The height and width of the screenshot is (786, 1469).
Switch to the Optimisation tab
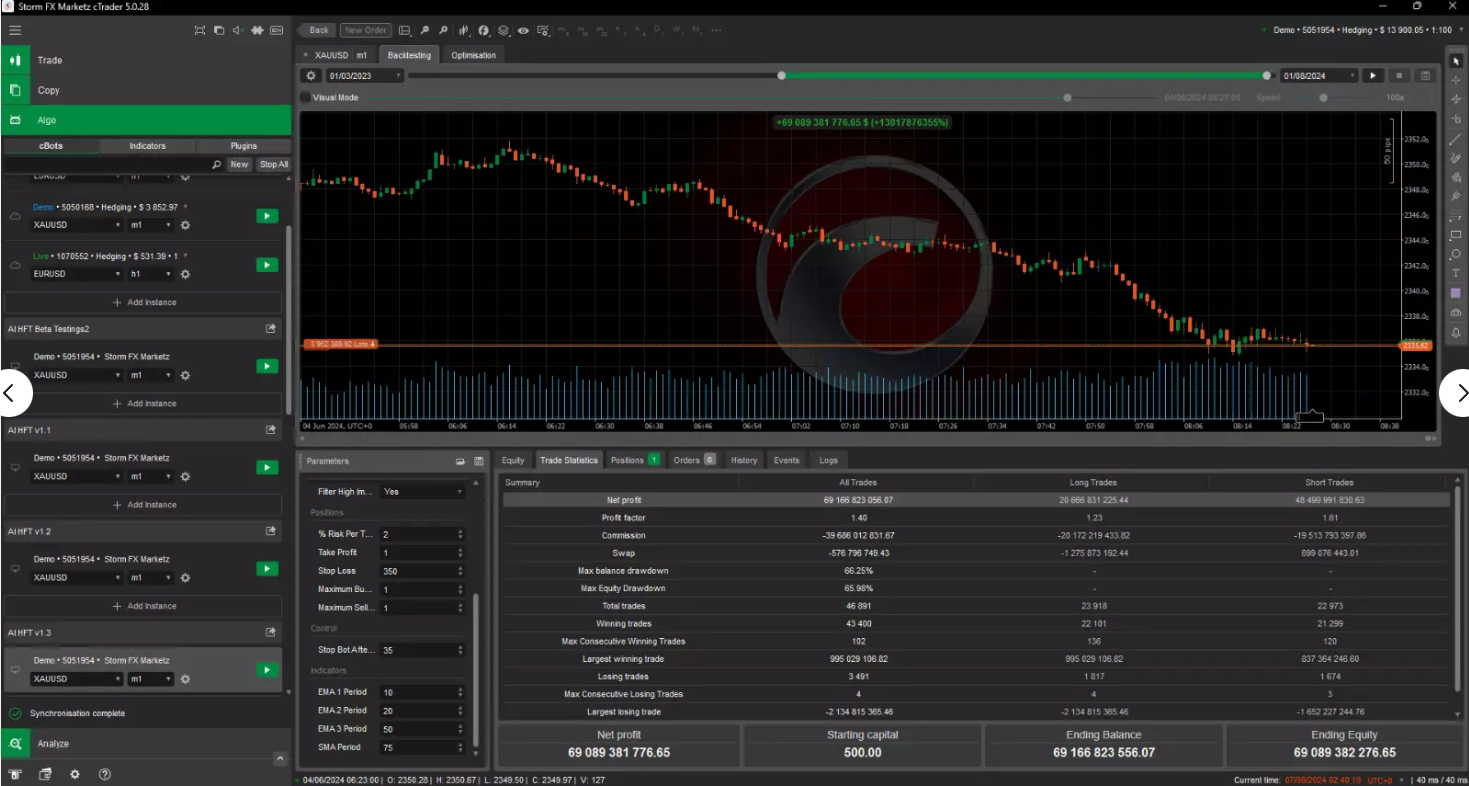(473, 55)
